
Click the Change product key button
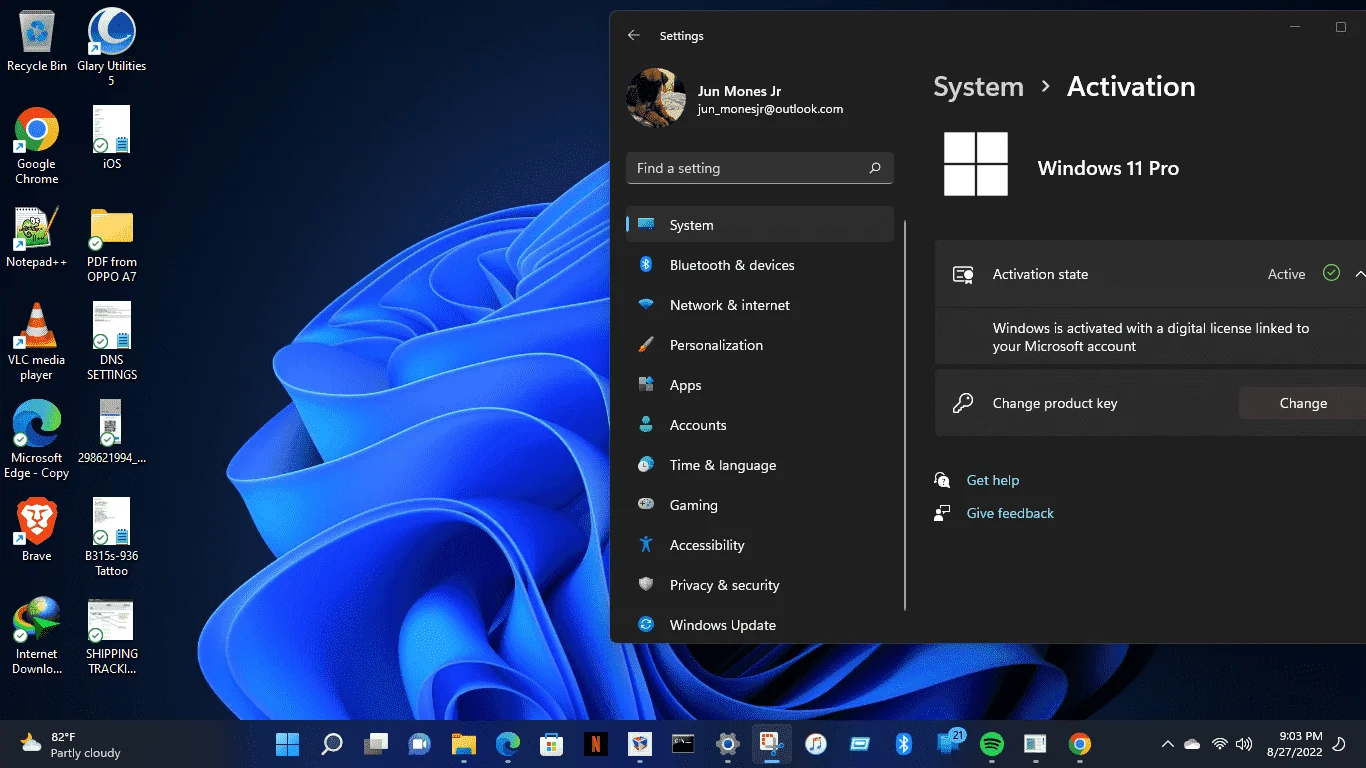[x=1302, y=403]
